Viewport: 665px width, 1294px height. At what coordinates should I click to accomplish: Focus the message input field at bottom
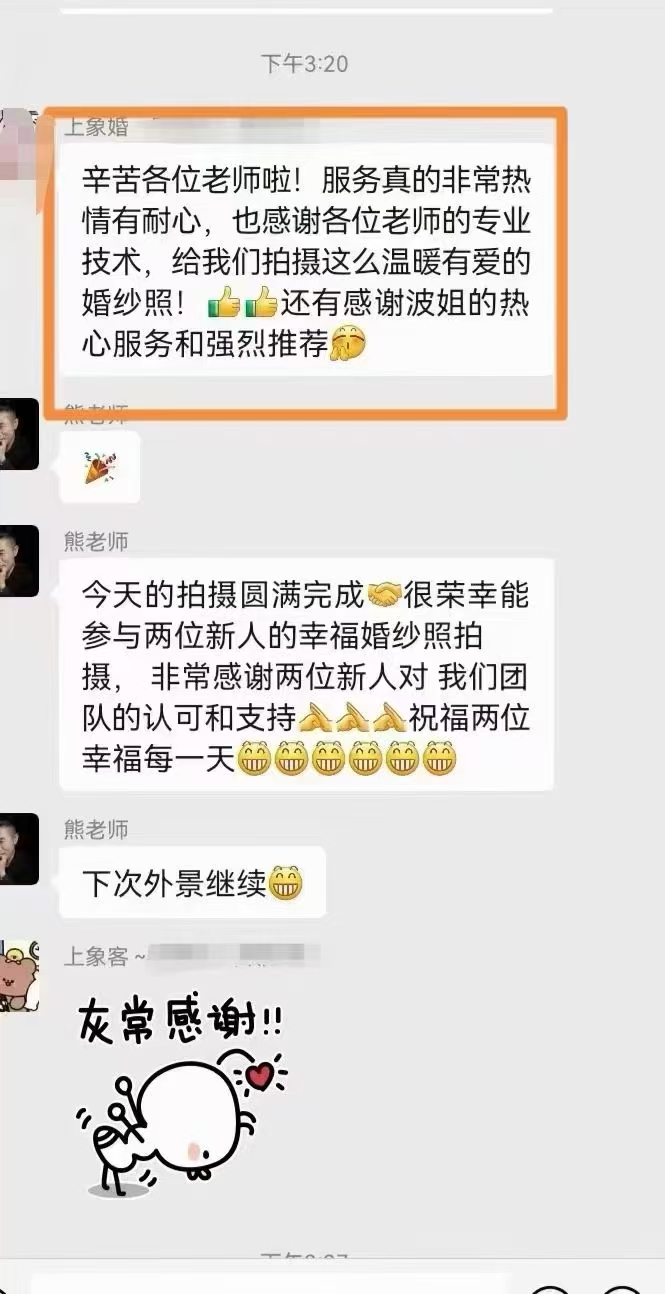click(270, 1283)
